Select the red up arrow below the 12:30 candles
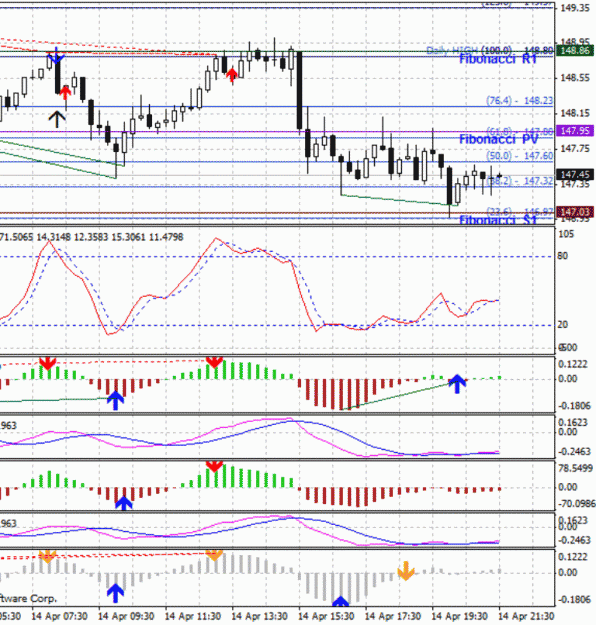The image size is (596, 625). 232,75
